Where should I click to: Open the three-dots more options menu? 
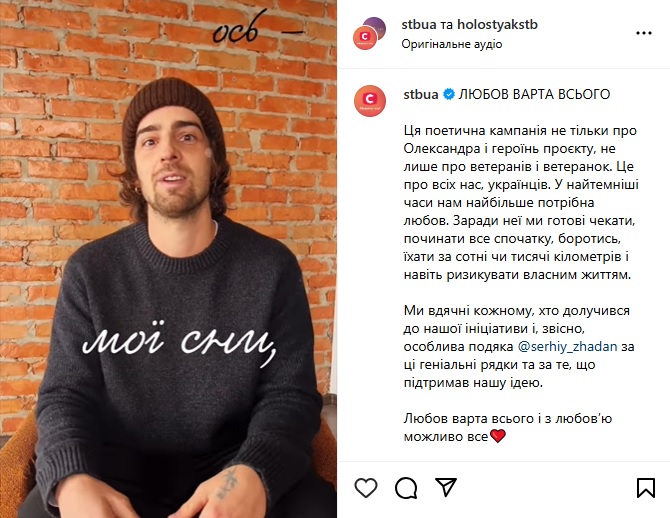click(644, 33)
